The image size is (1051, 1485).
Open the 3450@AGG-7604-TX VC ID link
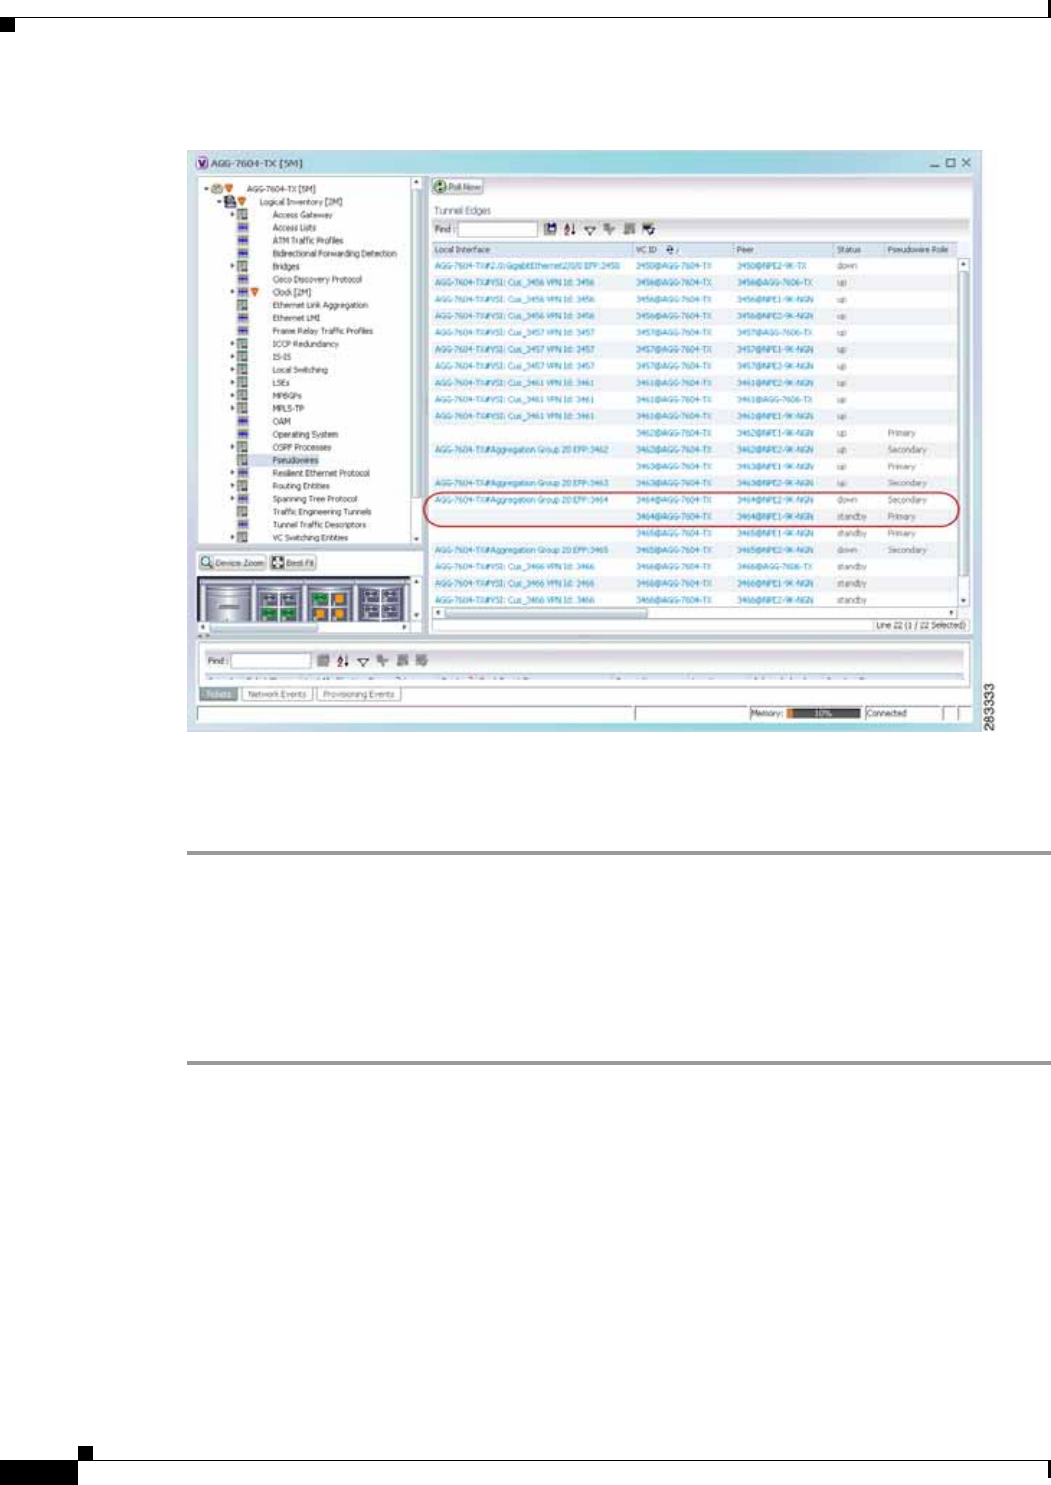[x=673, y=266]
